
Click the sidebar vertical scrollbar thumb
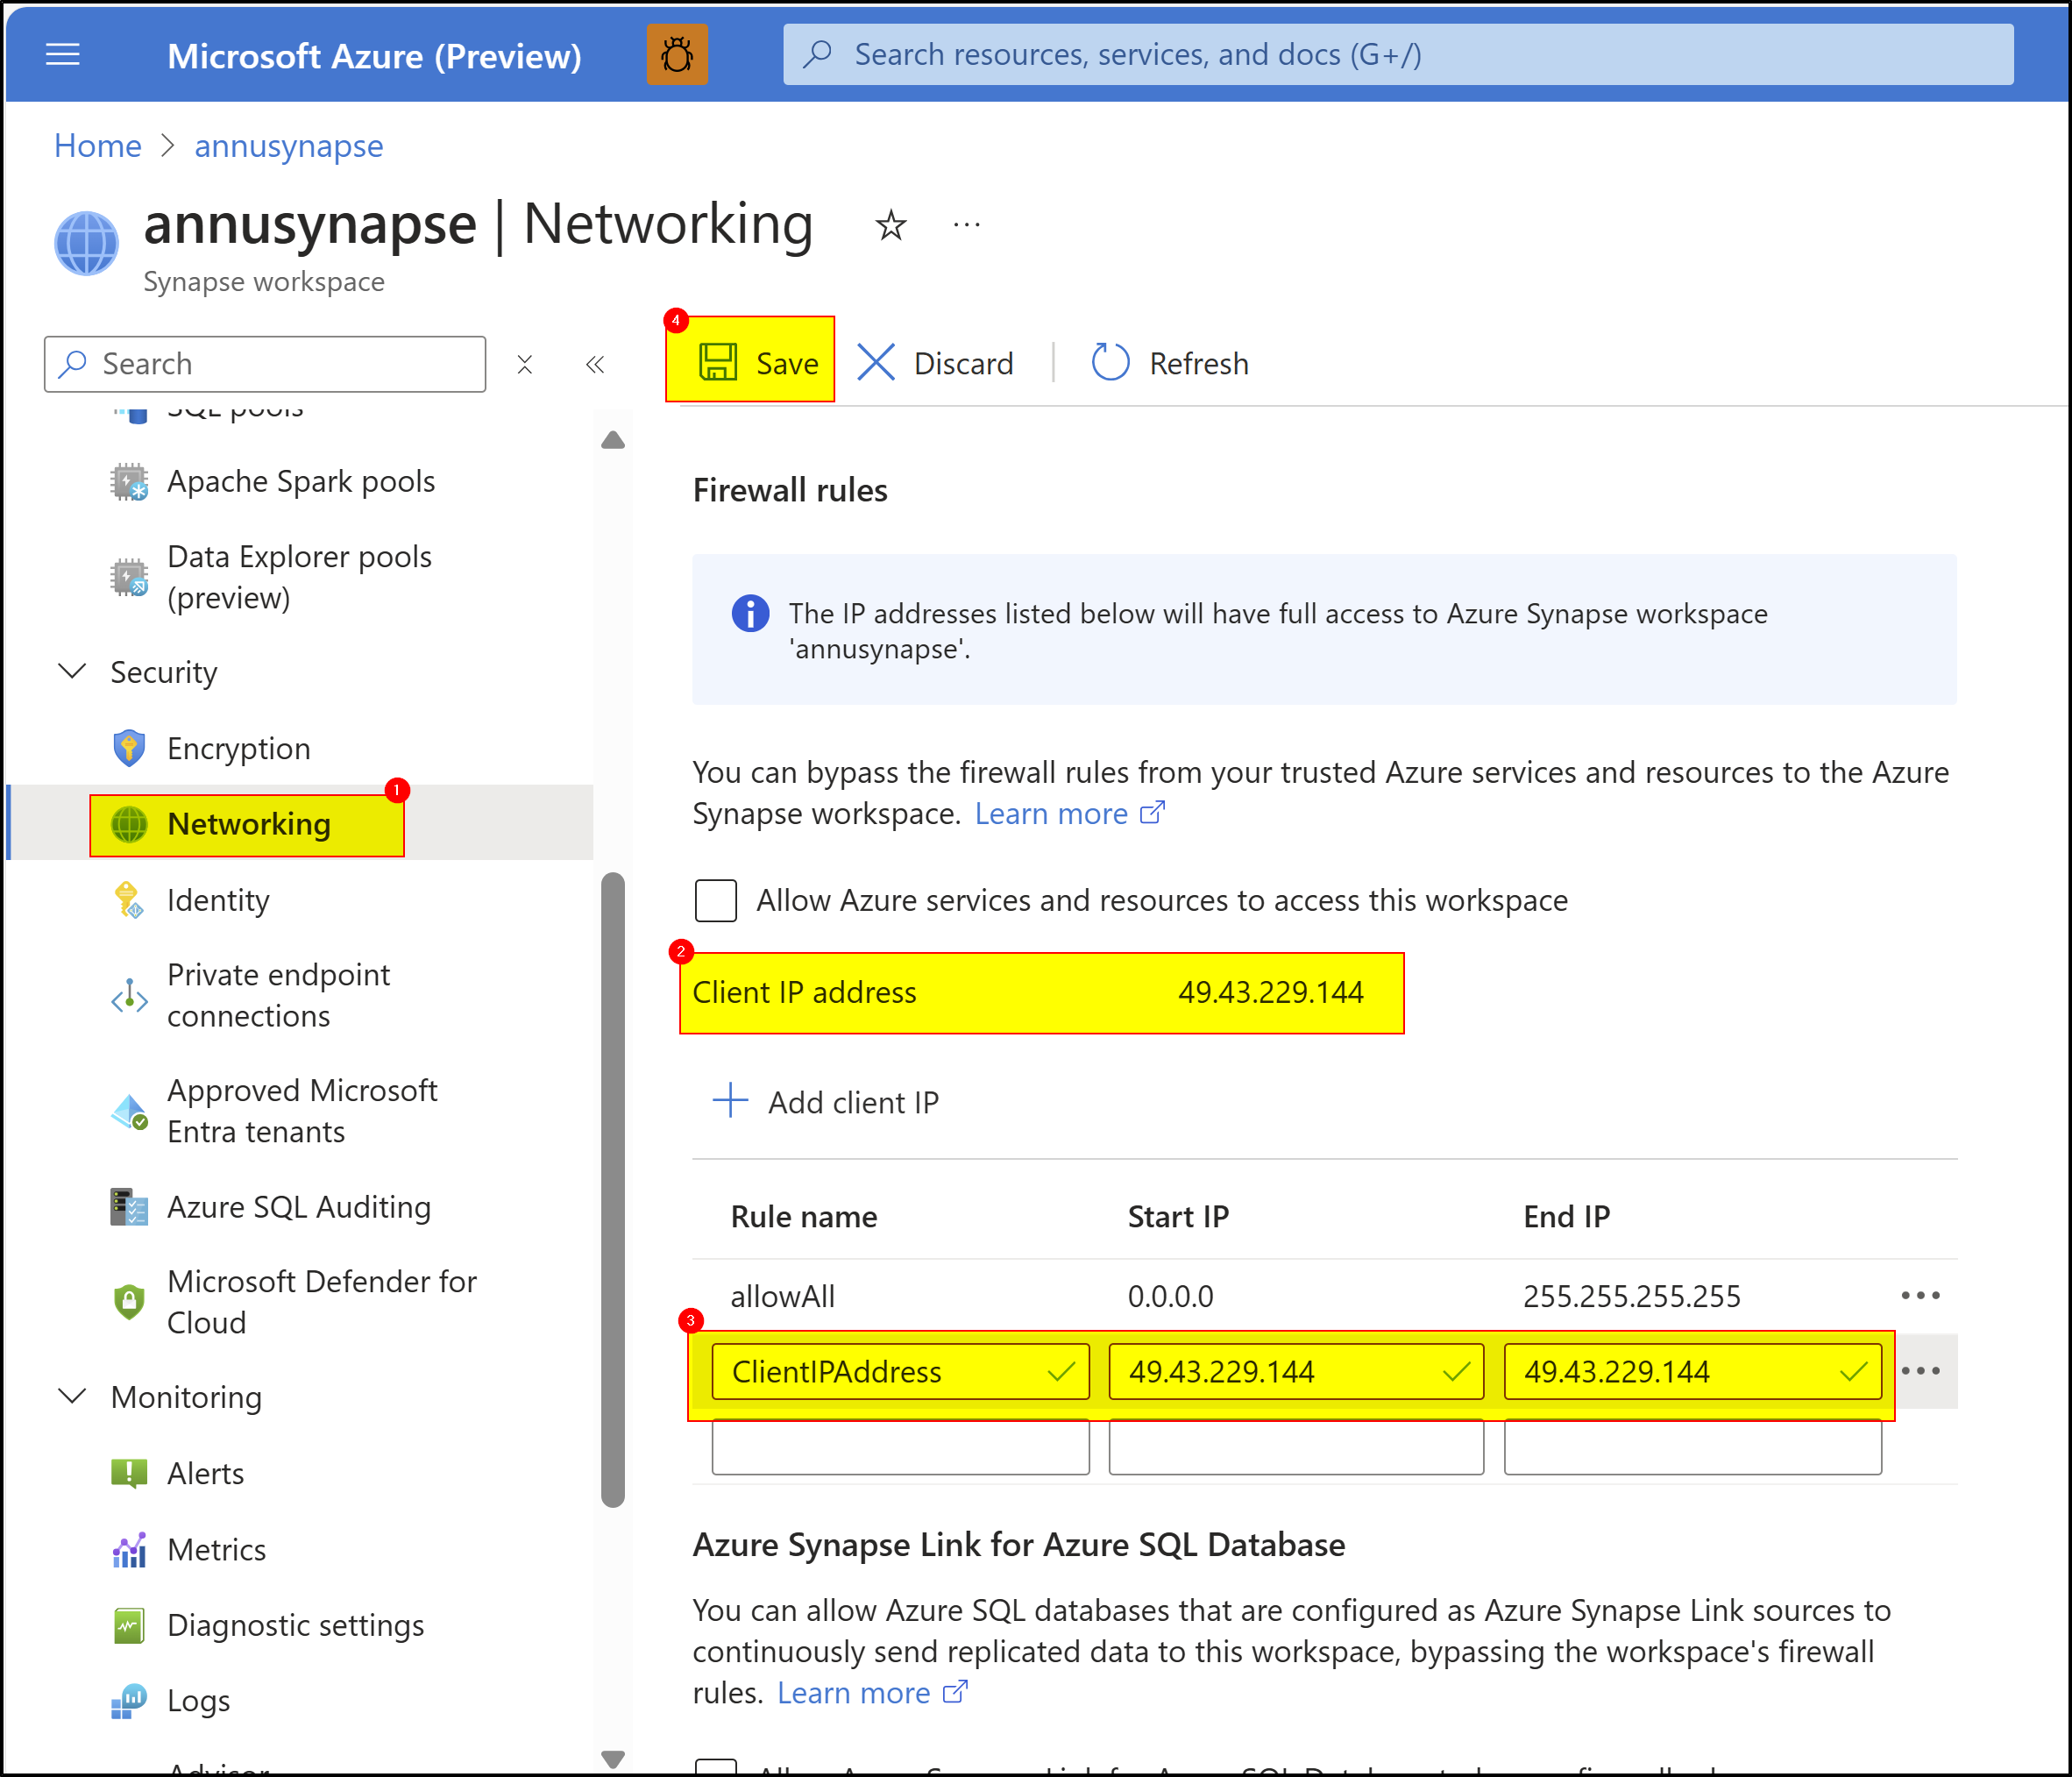click(613, 1188)
